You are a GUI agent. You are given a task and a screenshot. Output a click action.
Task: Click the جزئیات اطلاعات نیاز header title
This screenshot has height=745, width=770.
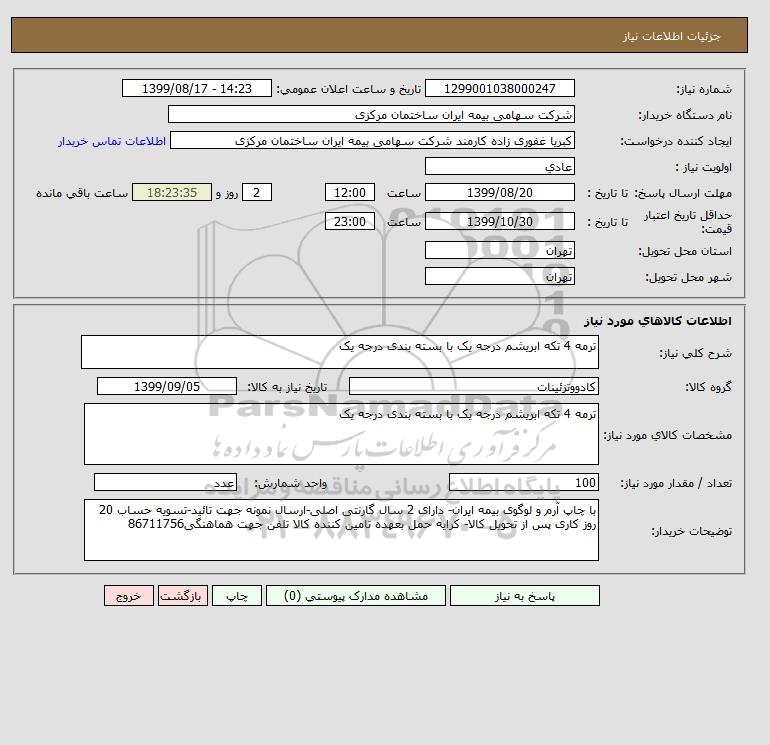point(671,36)
